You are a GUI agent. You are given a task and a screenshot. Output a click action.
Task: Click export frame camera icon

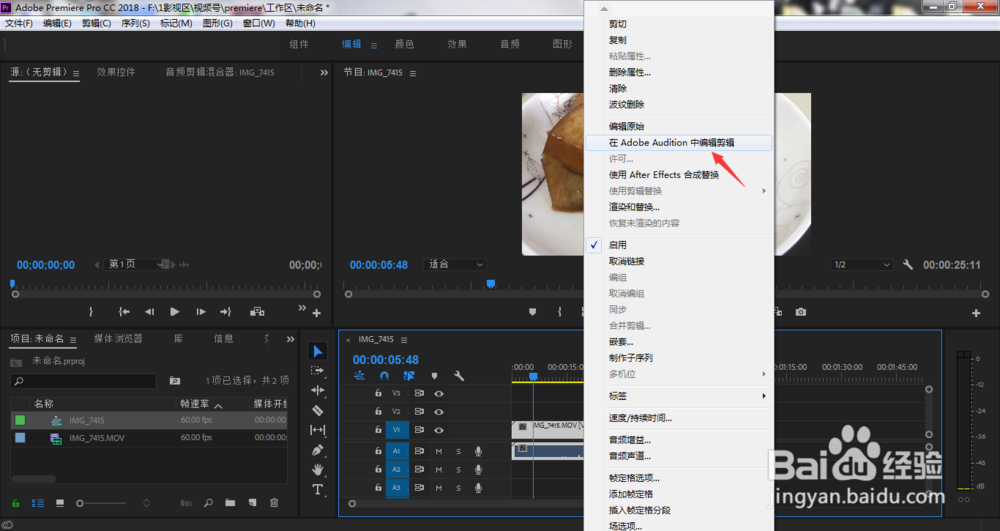coord(801,312)
